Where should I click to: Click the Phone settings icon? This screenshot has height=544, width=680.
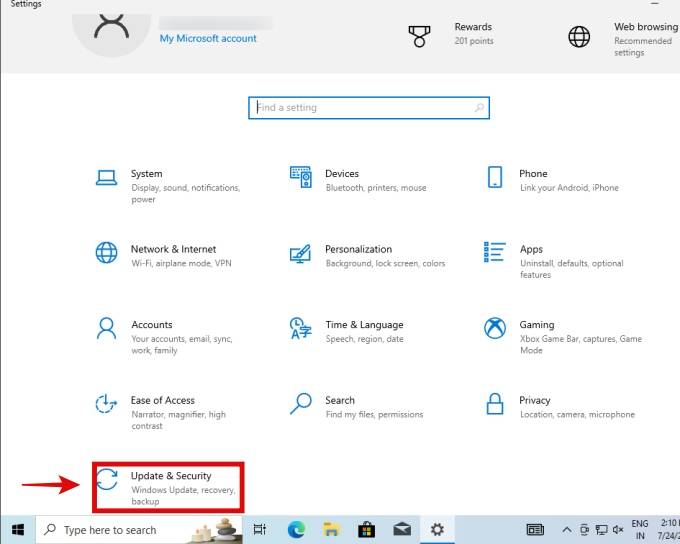click(495, 177)
